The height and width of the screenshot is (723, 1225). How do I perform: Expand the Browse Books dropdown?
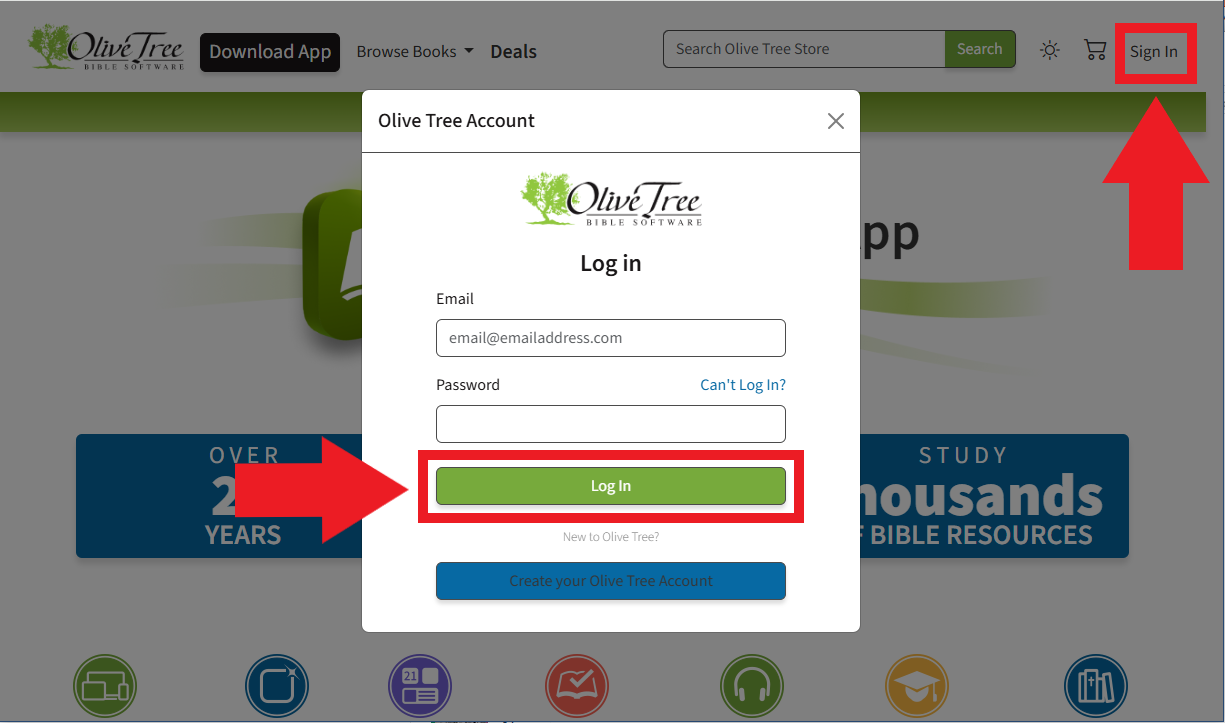[x=415, y=52]
